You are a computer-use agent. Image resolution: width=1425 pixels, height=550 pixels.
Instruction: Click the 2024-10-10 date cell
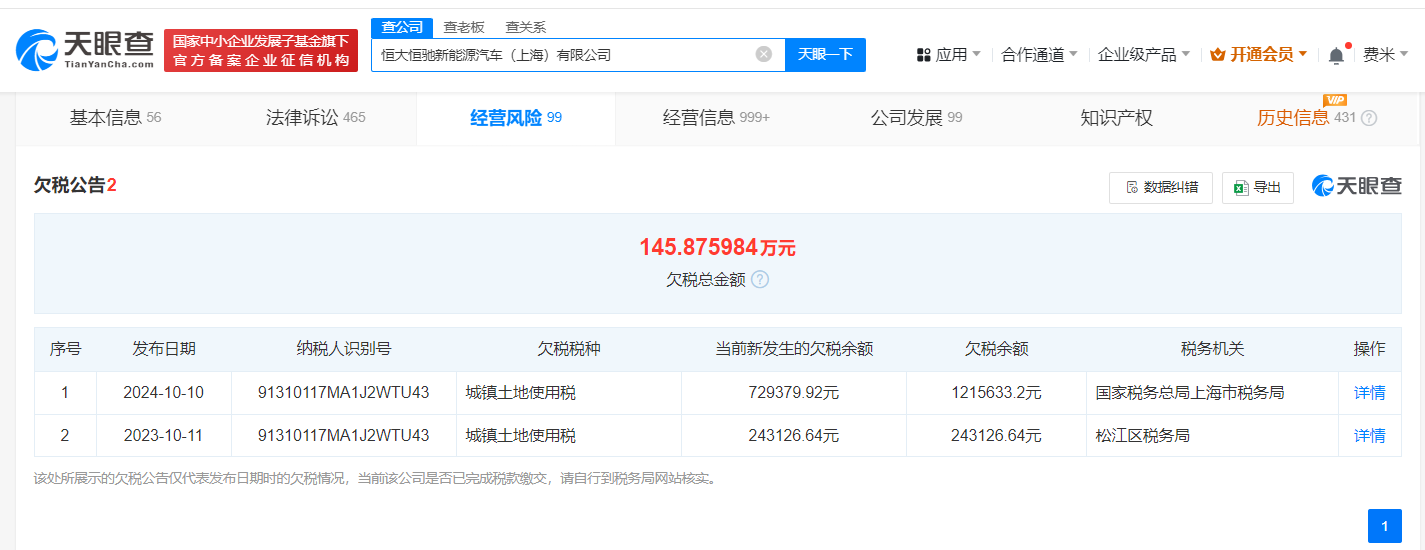(x=163, y=393)
